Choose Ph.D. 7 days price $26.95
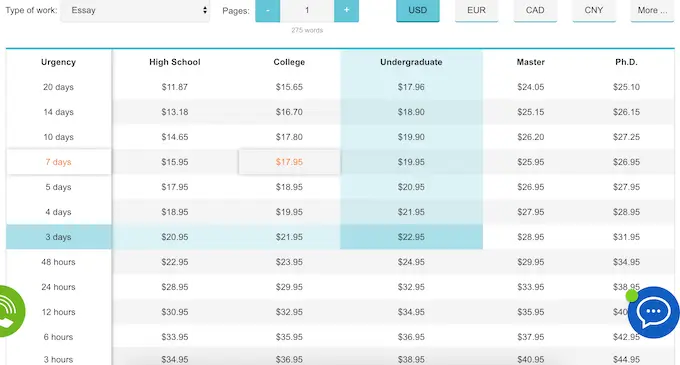 pos(626,162)
